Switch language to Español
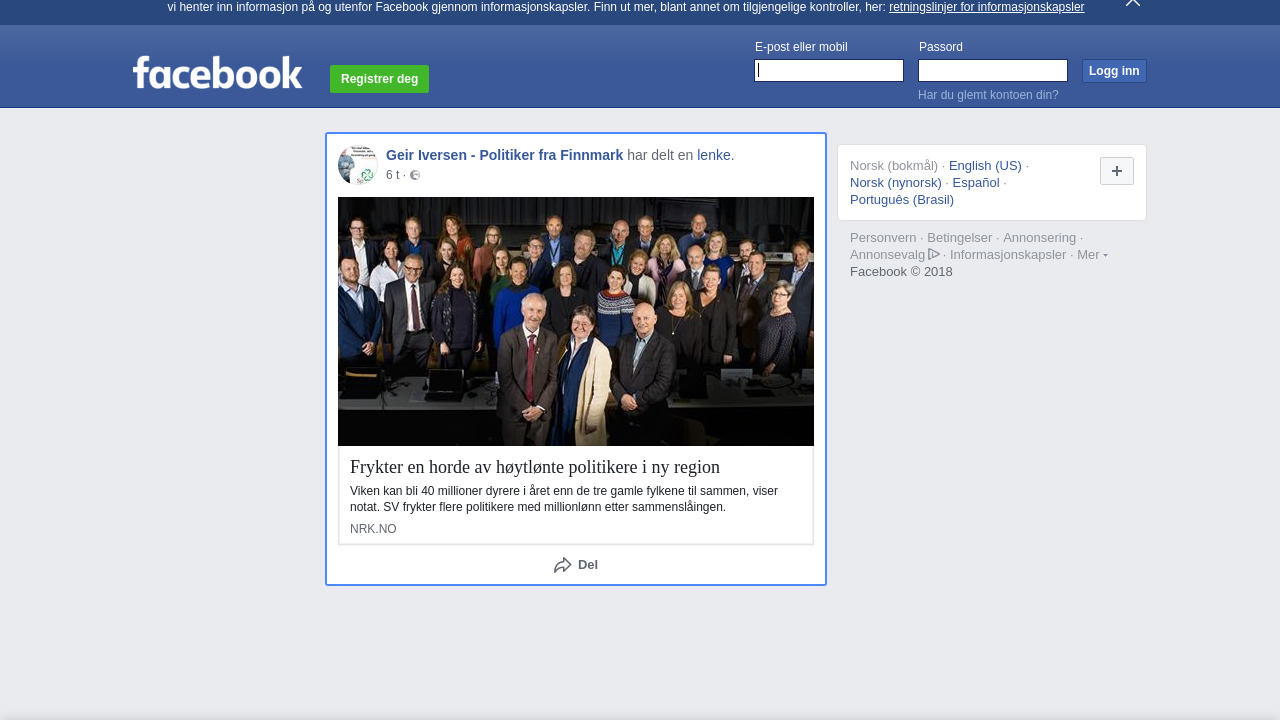1280x720 pixels. [976, 182]
